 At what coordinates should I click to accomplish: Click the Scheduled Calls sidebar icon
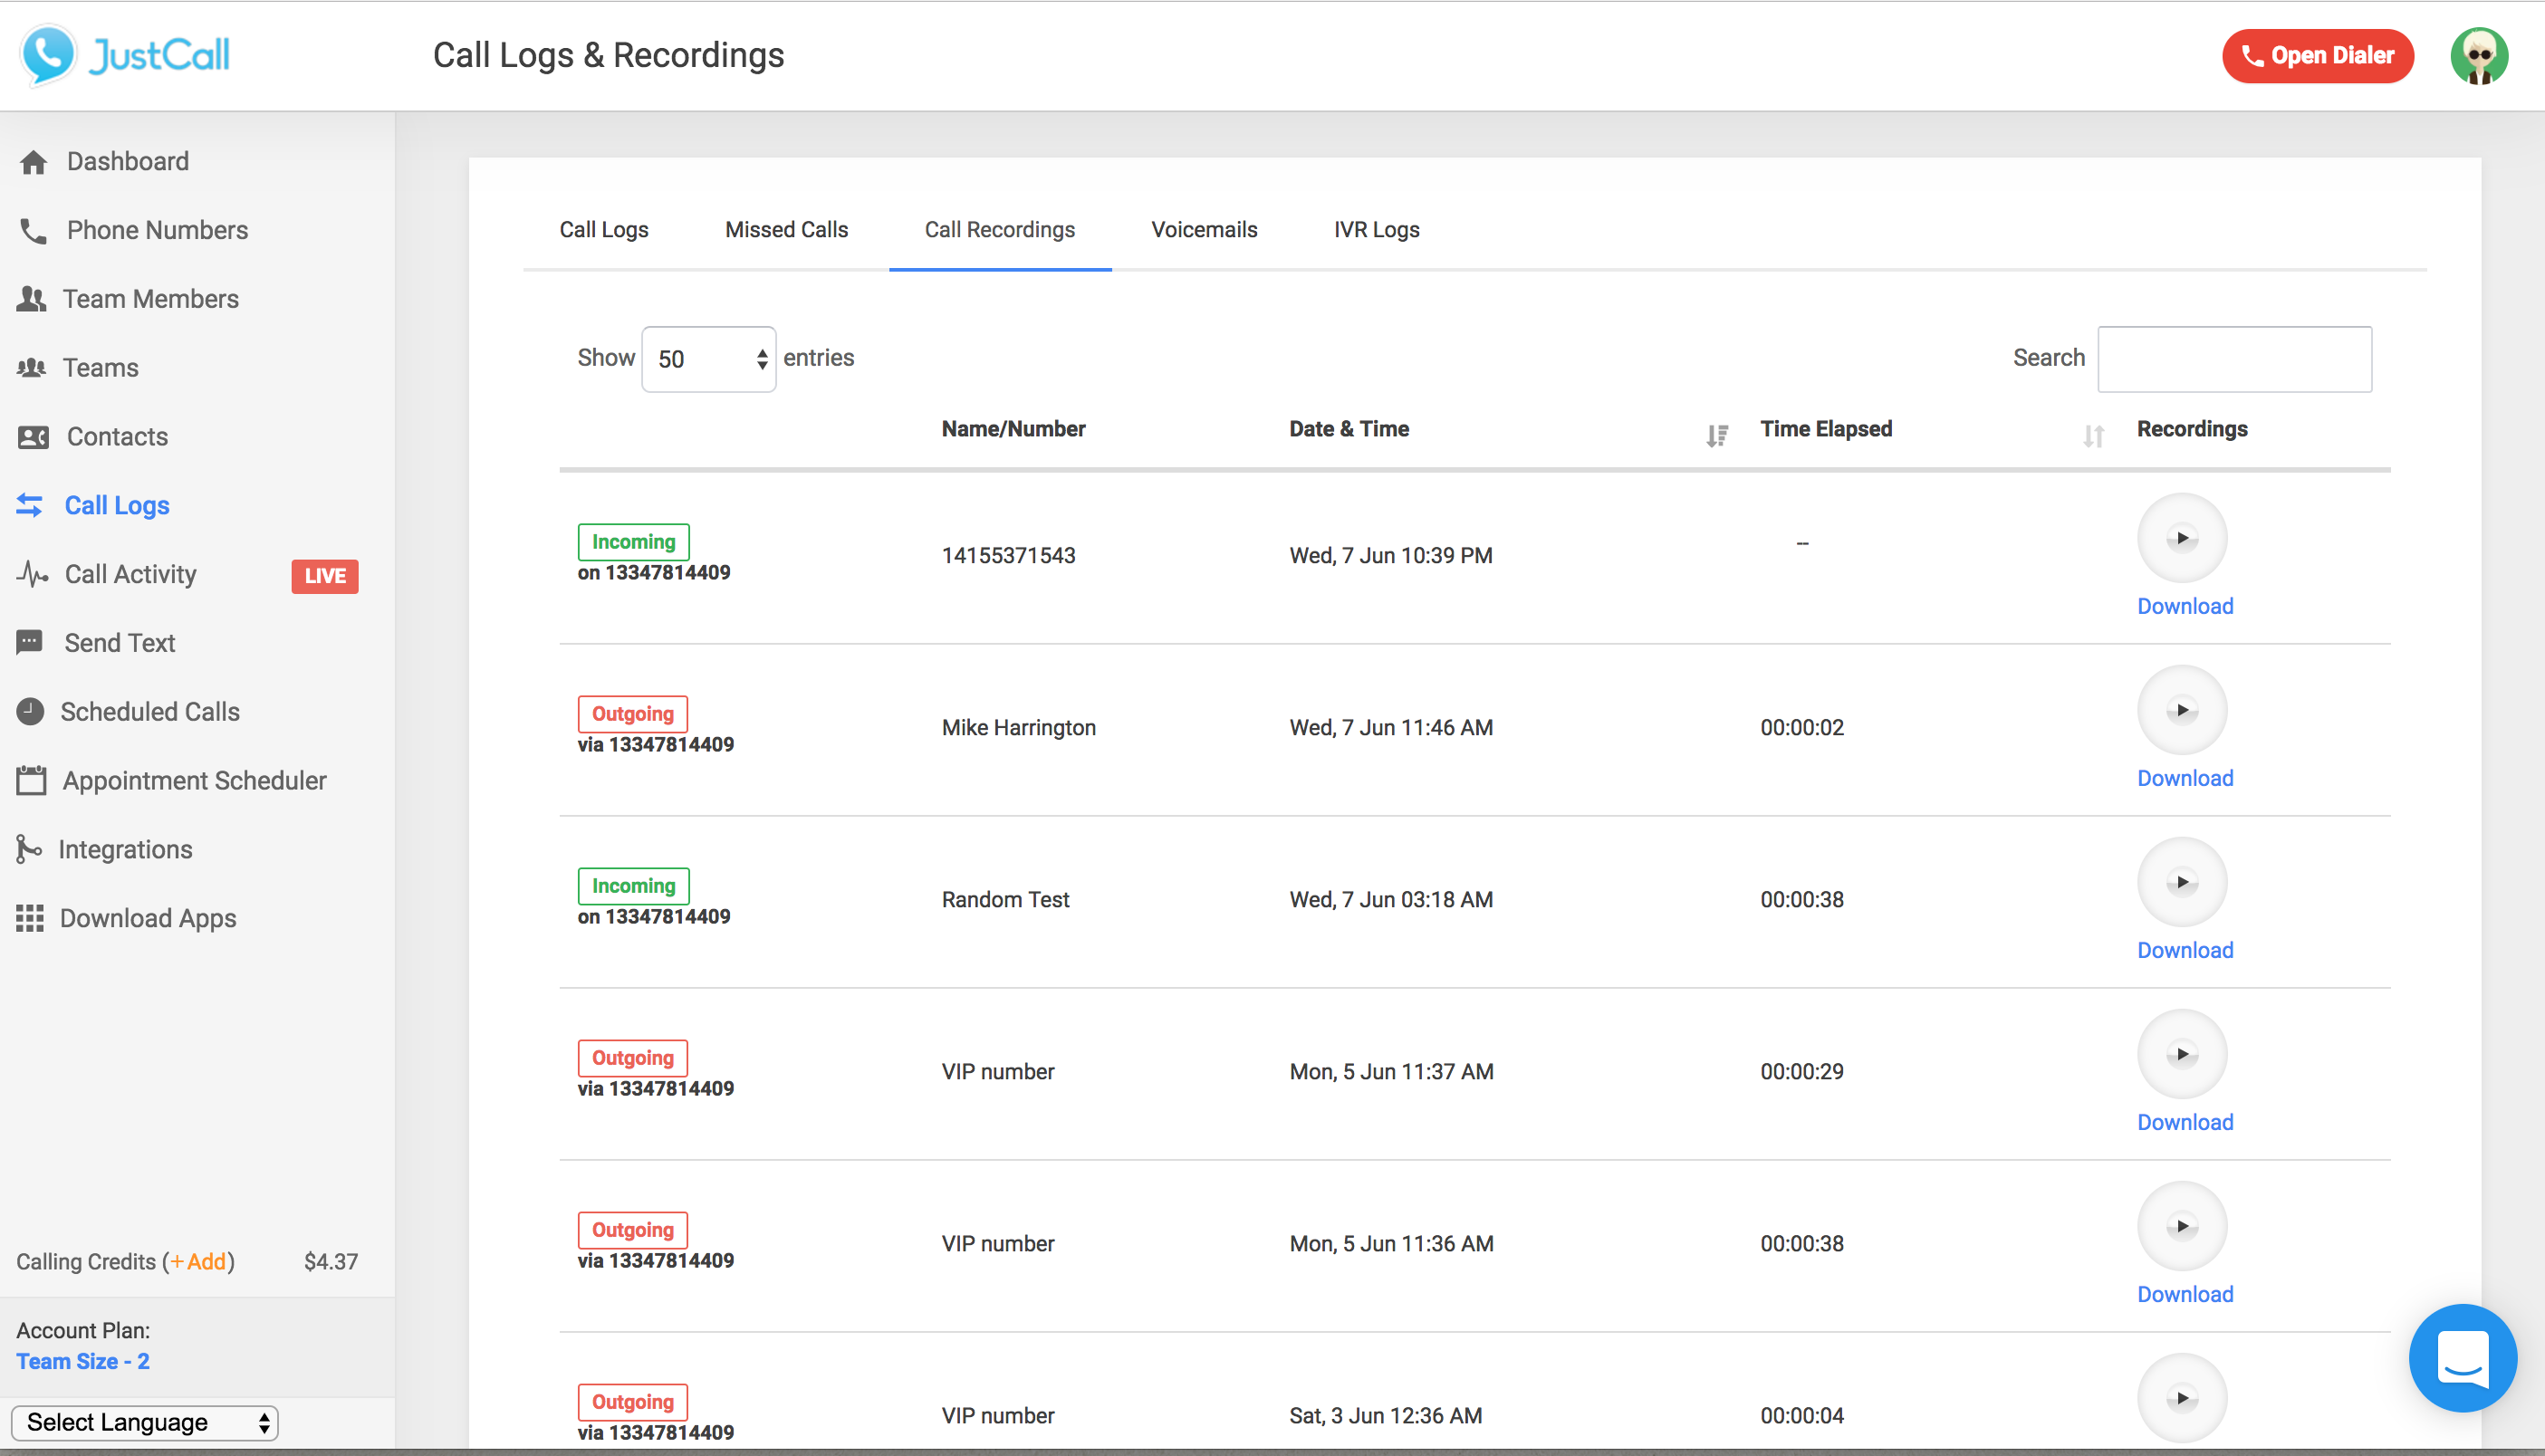tap(32, 712)
